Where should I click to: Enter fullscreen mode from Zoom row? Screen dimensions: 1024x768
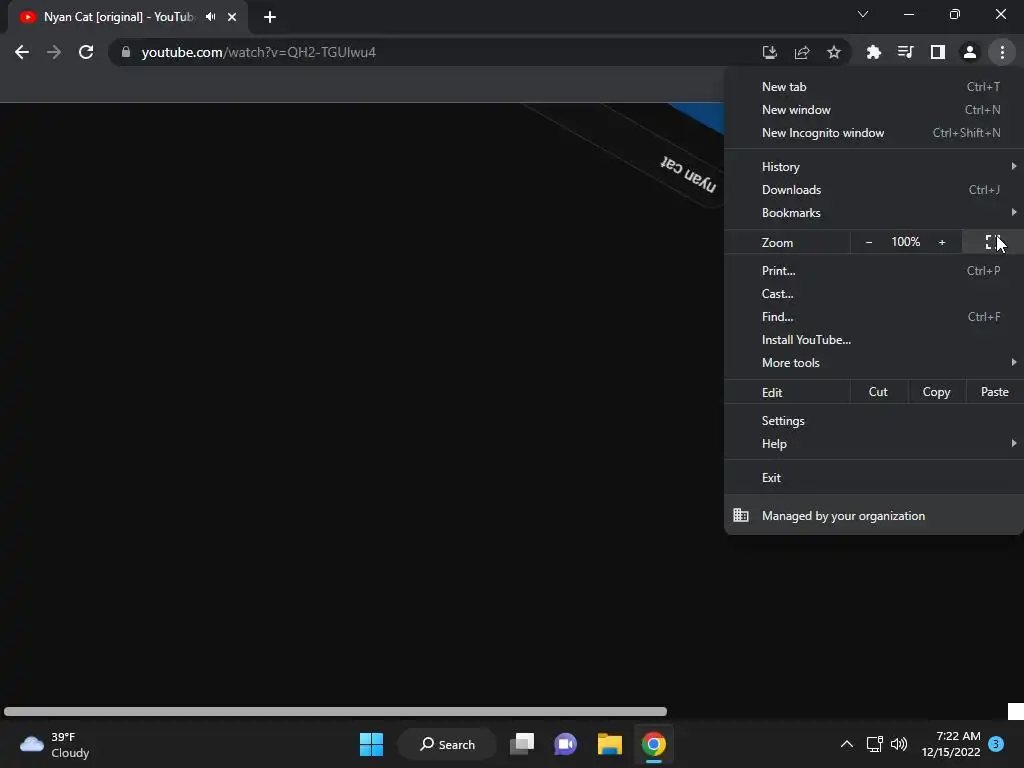993,242
